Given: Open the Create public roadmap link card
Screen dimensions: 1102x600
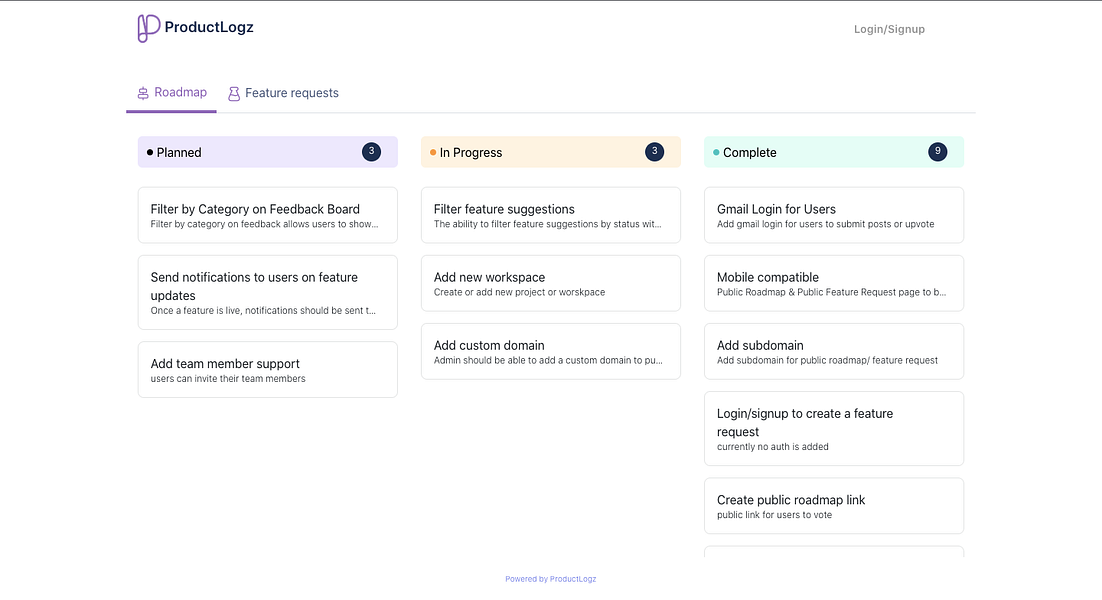Looking at the screenshot, I should pos(833,506).
